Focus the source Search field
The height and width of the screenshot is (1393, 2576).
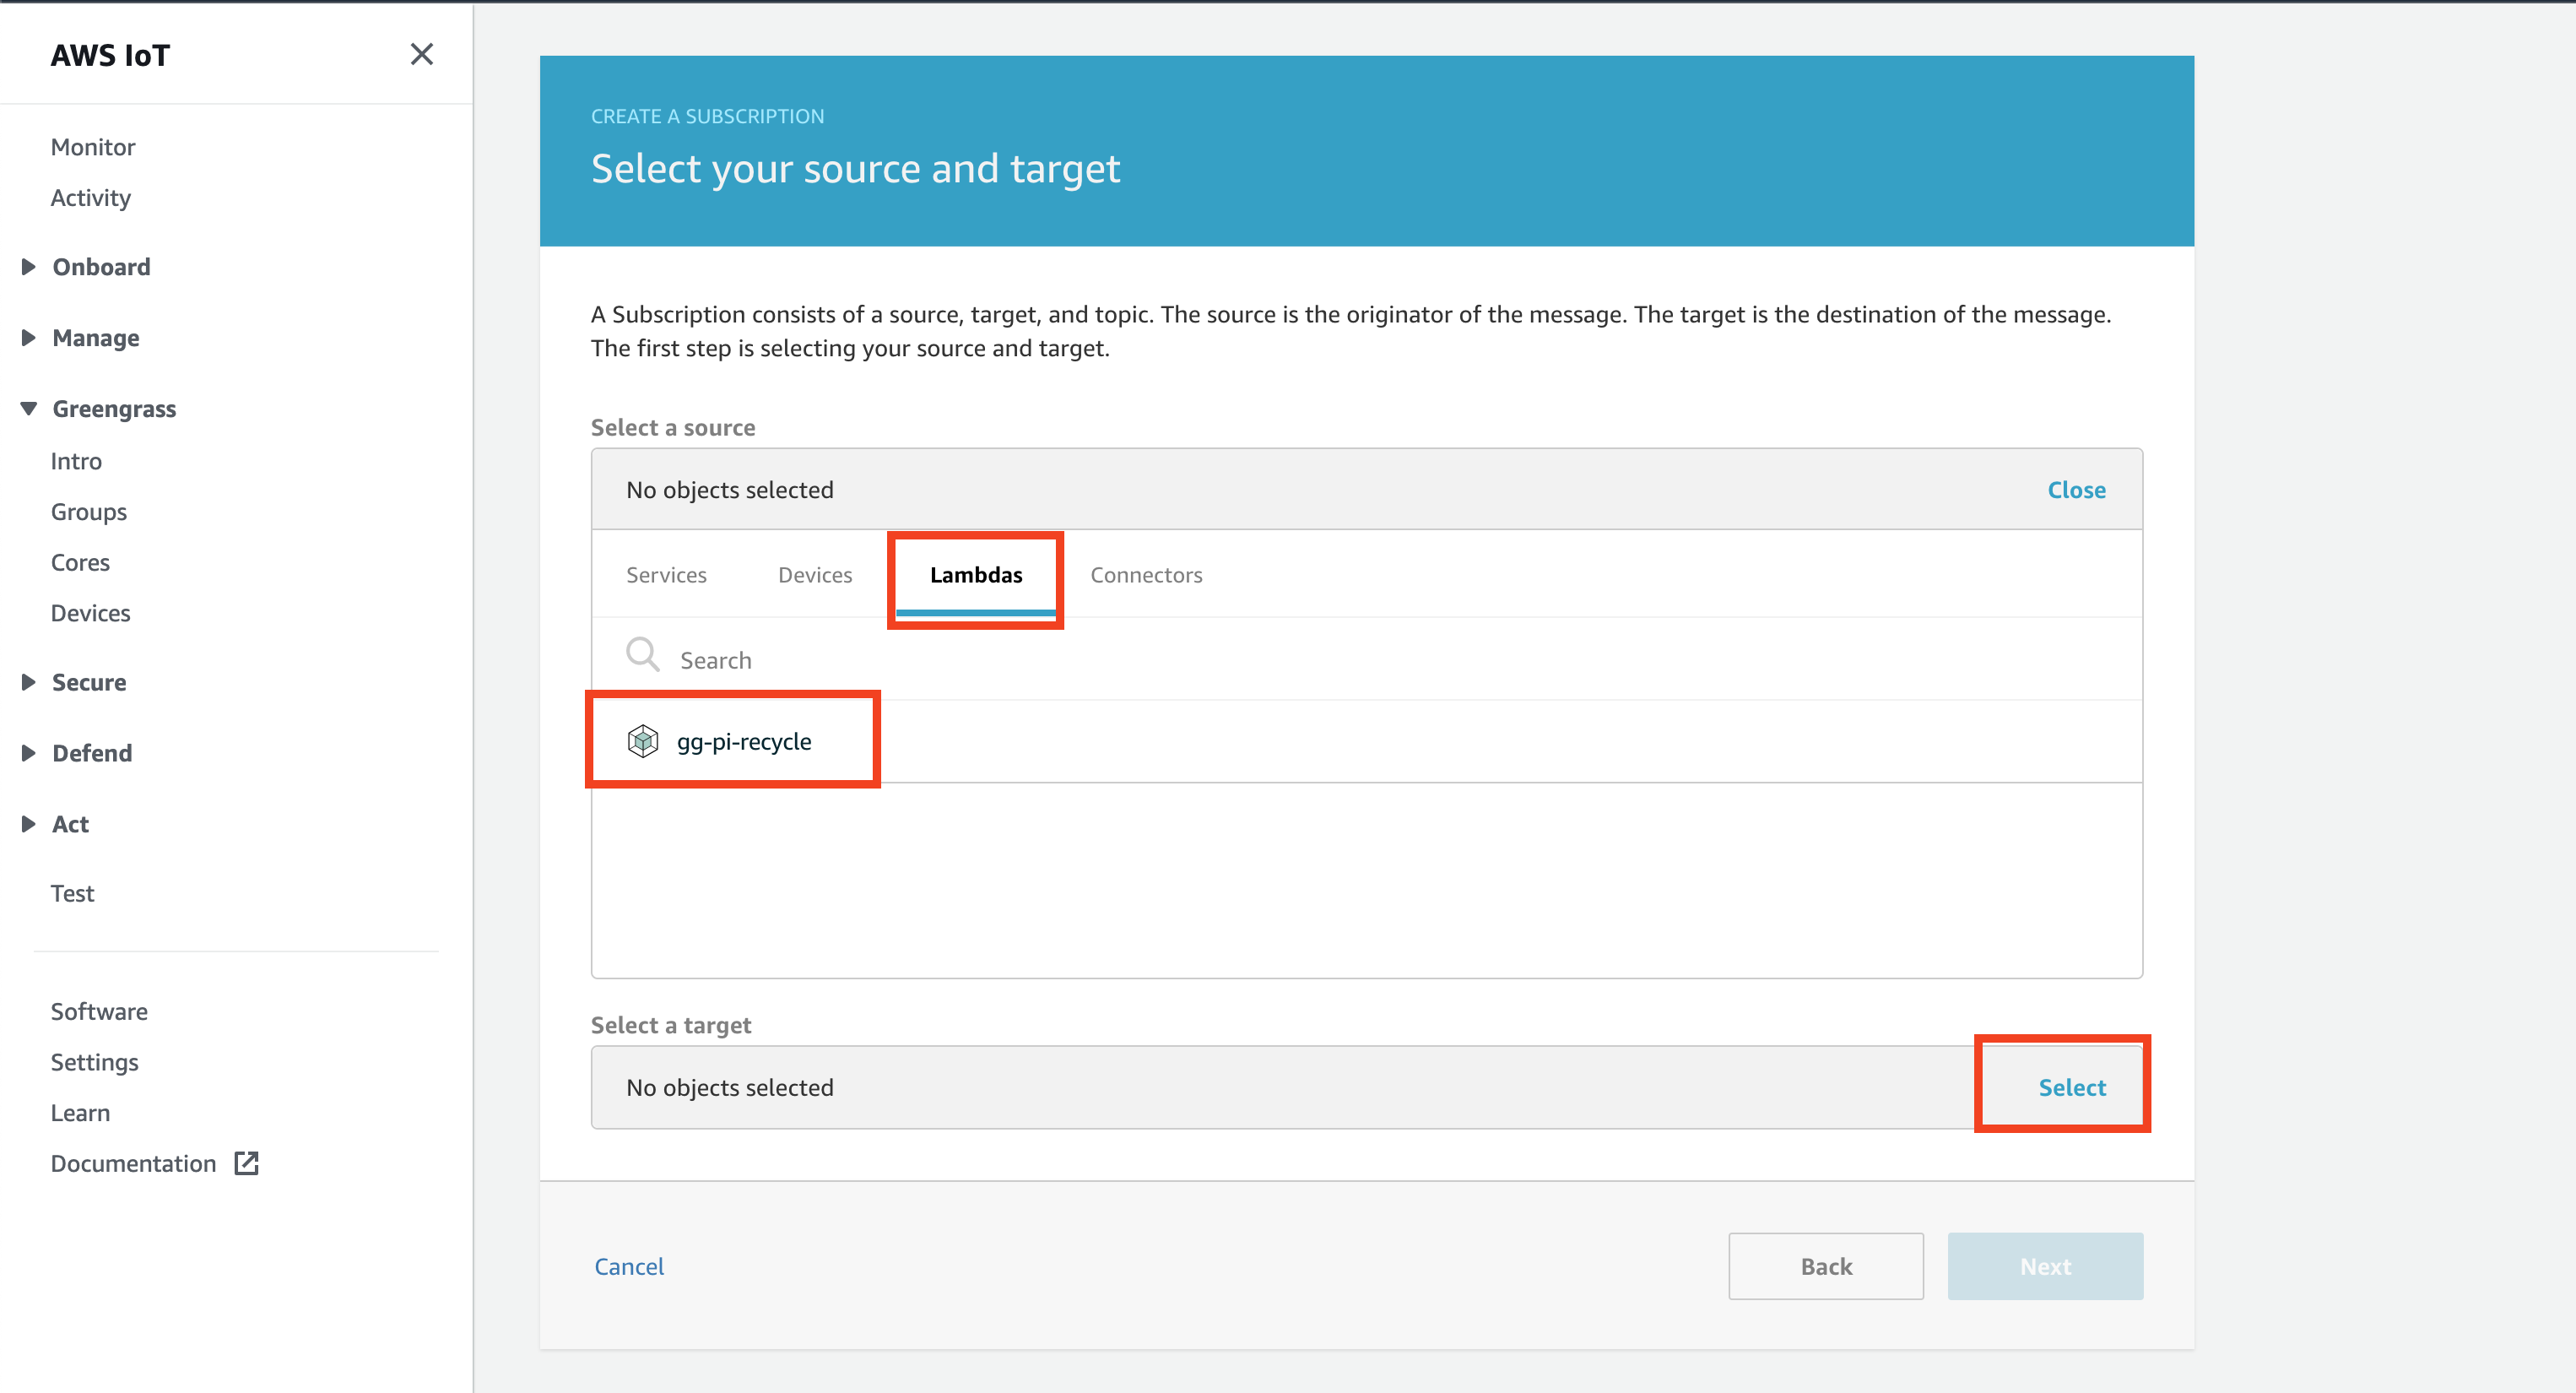pyautogui.click(x=1366, y=660)
